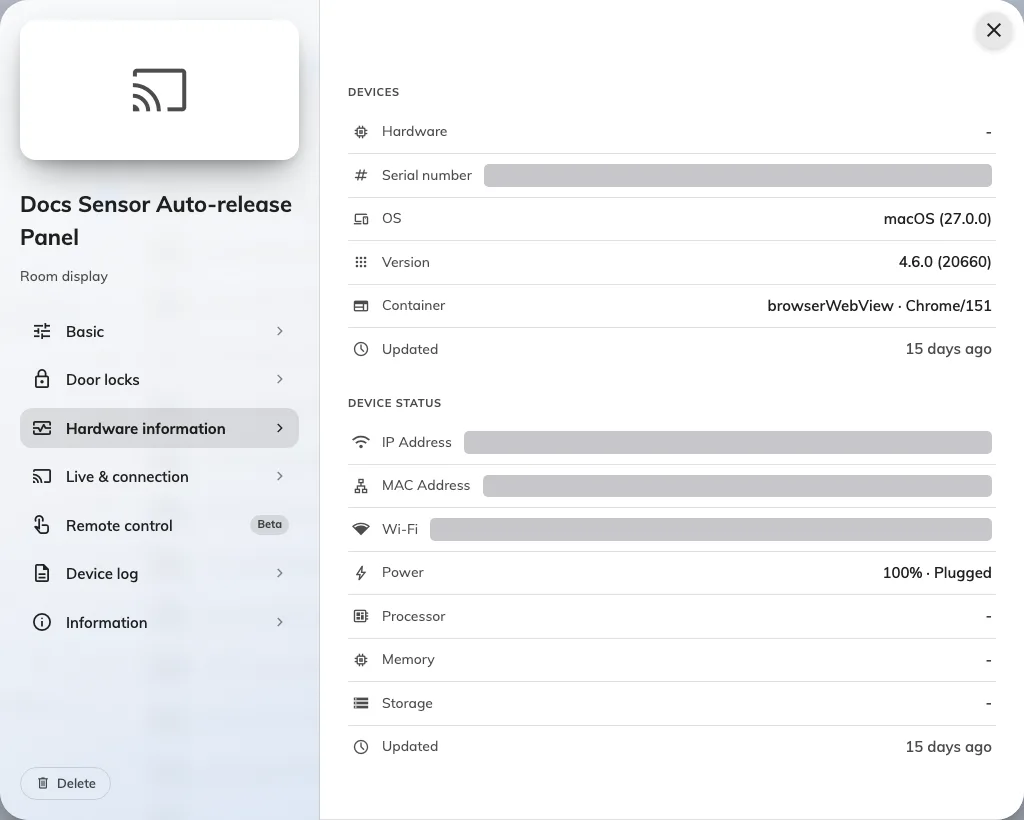Click the Storage stack icon

tap(360, 703)
